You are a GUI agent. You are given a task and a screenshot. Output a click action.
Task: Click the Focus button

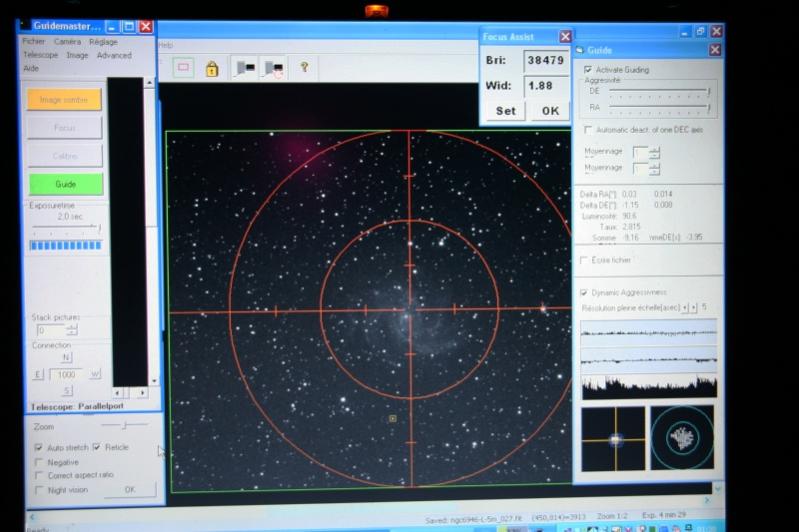[x=65, y=127]
